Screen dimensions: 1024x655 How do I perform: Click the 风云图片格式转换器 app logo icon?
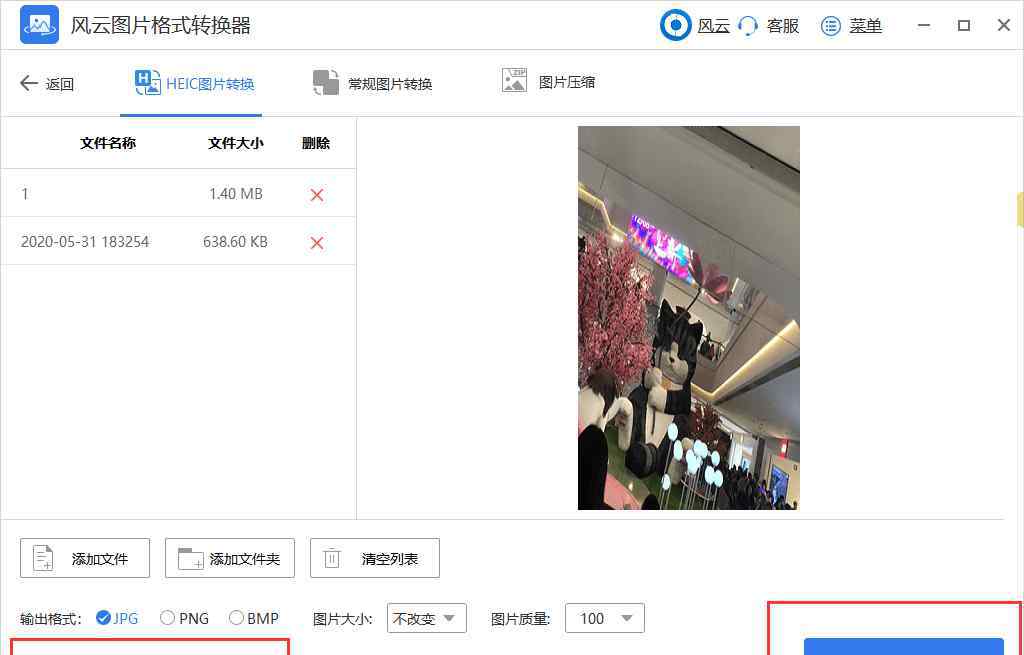tap(39, 25)
